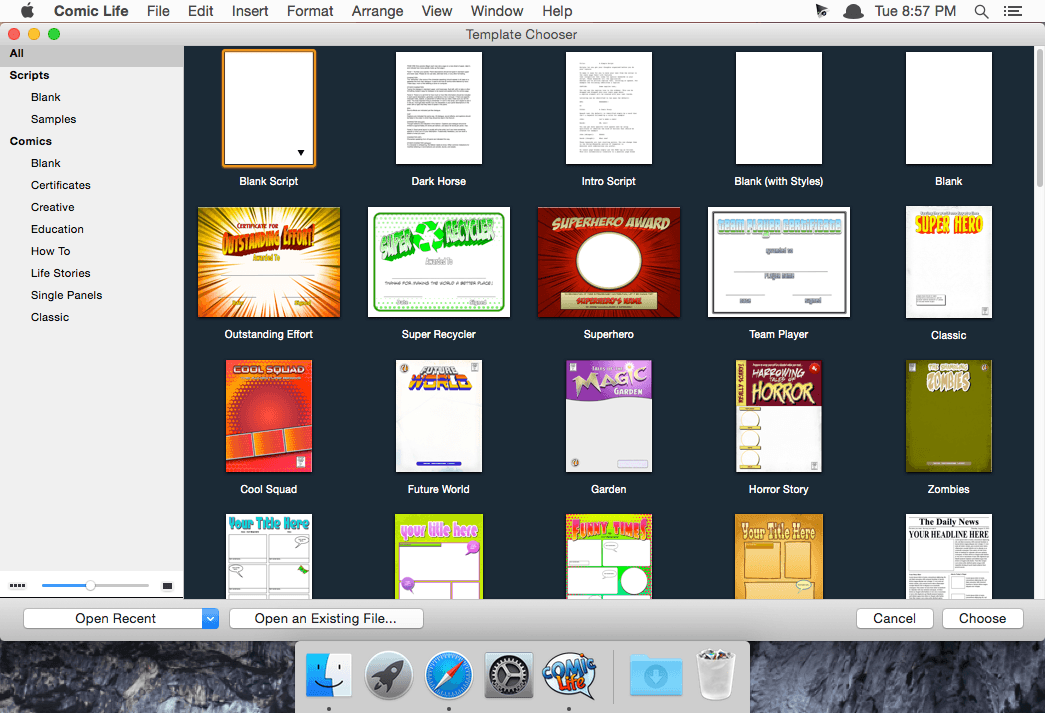Click the small thumbnail size icon
Image resolution: width=1045 pixels, height=713 pixels.
click(x=17, y=585)
